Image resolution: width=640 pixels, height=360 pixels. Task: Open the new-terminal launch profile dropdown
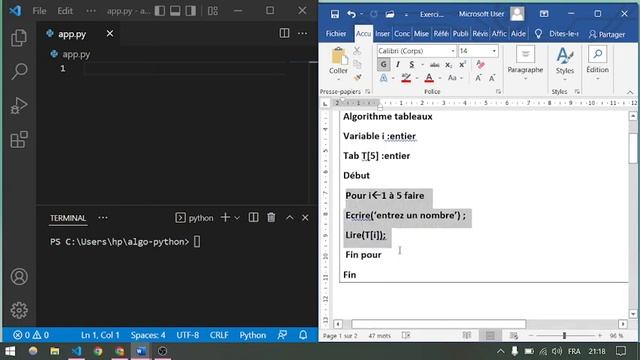(x=237, y=218)
